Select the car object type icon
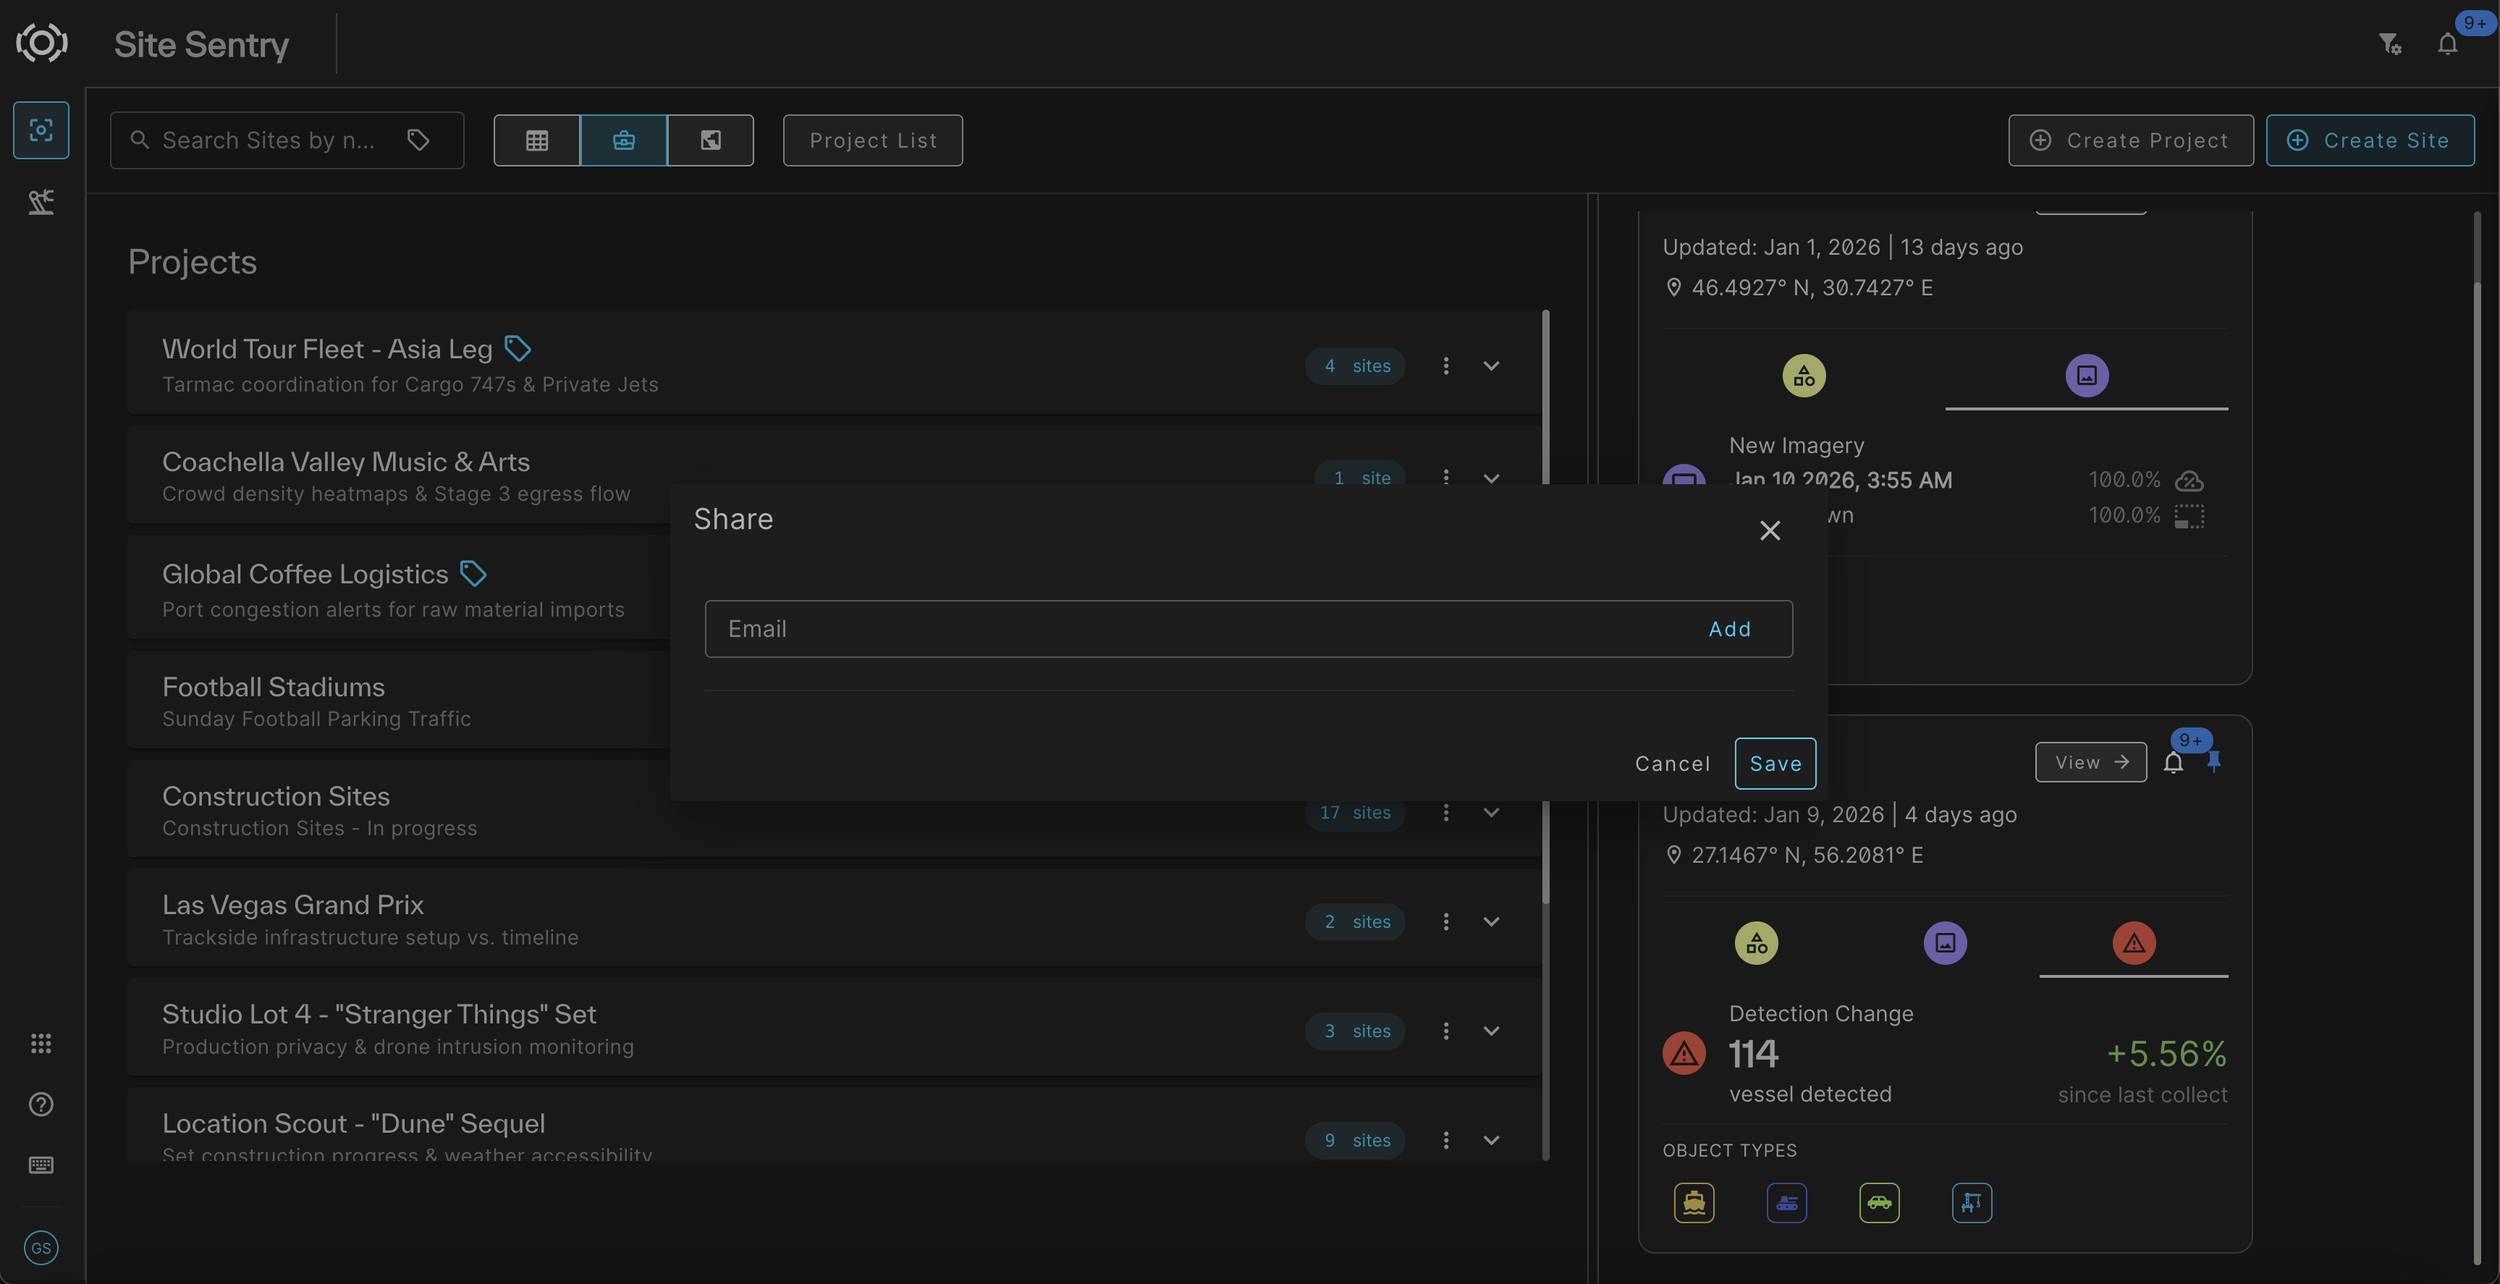2500x1284 pixels. (x=1879, y=1202)
